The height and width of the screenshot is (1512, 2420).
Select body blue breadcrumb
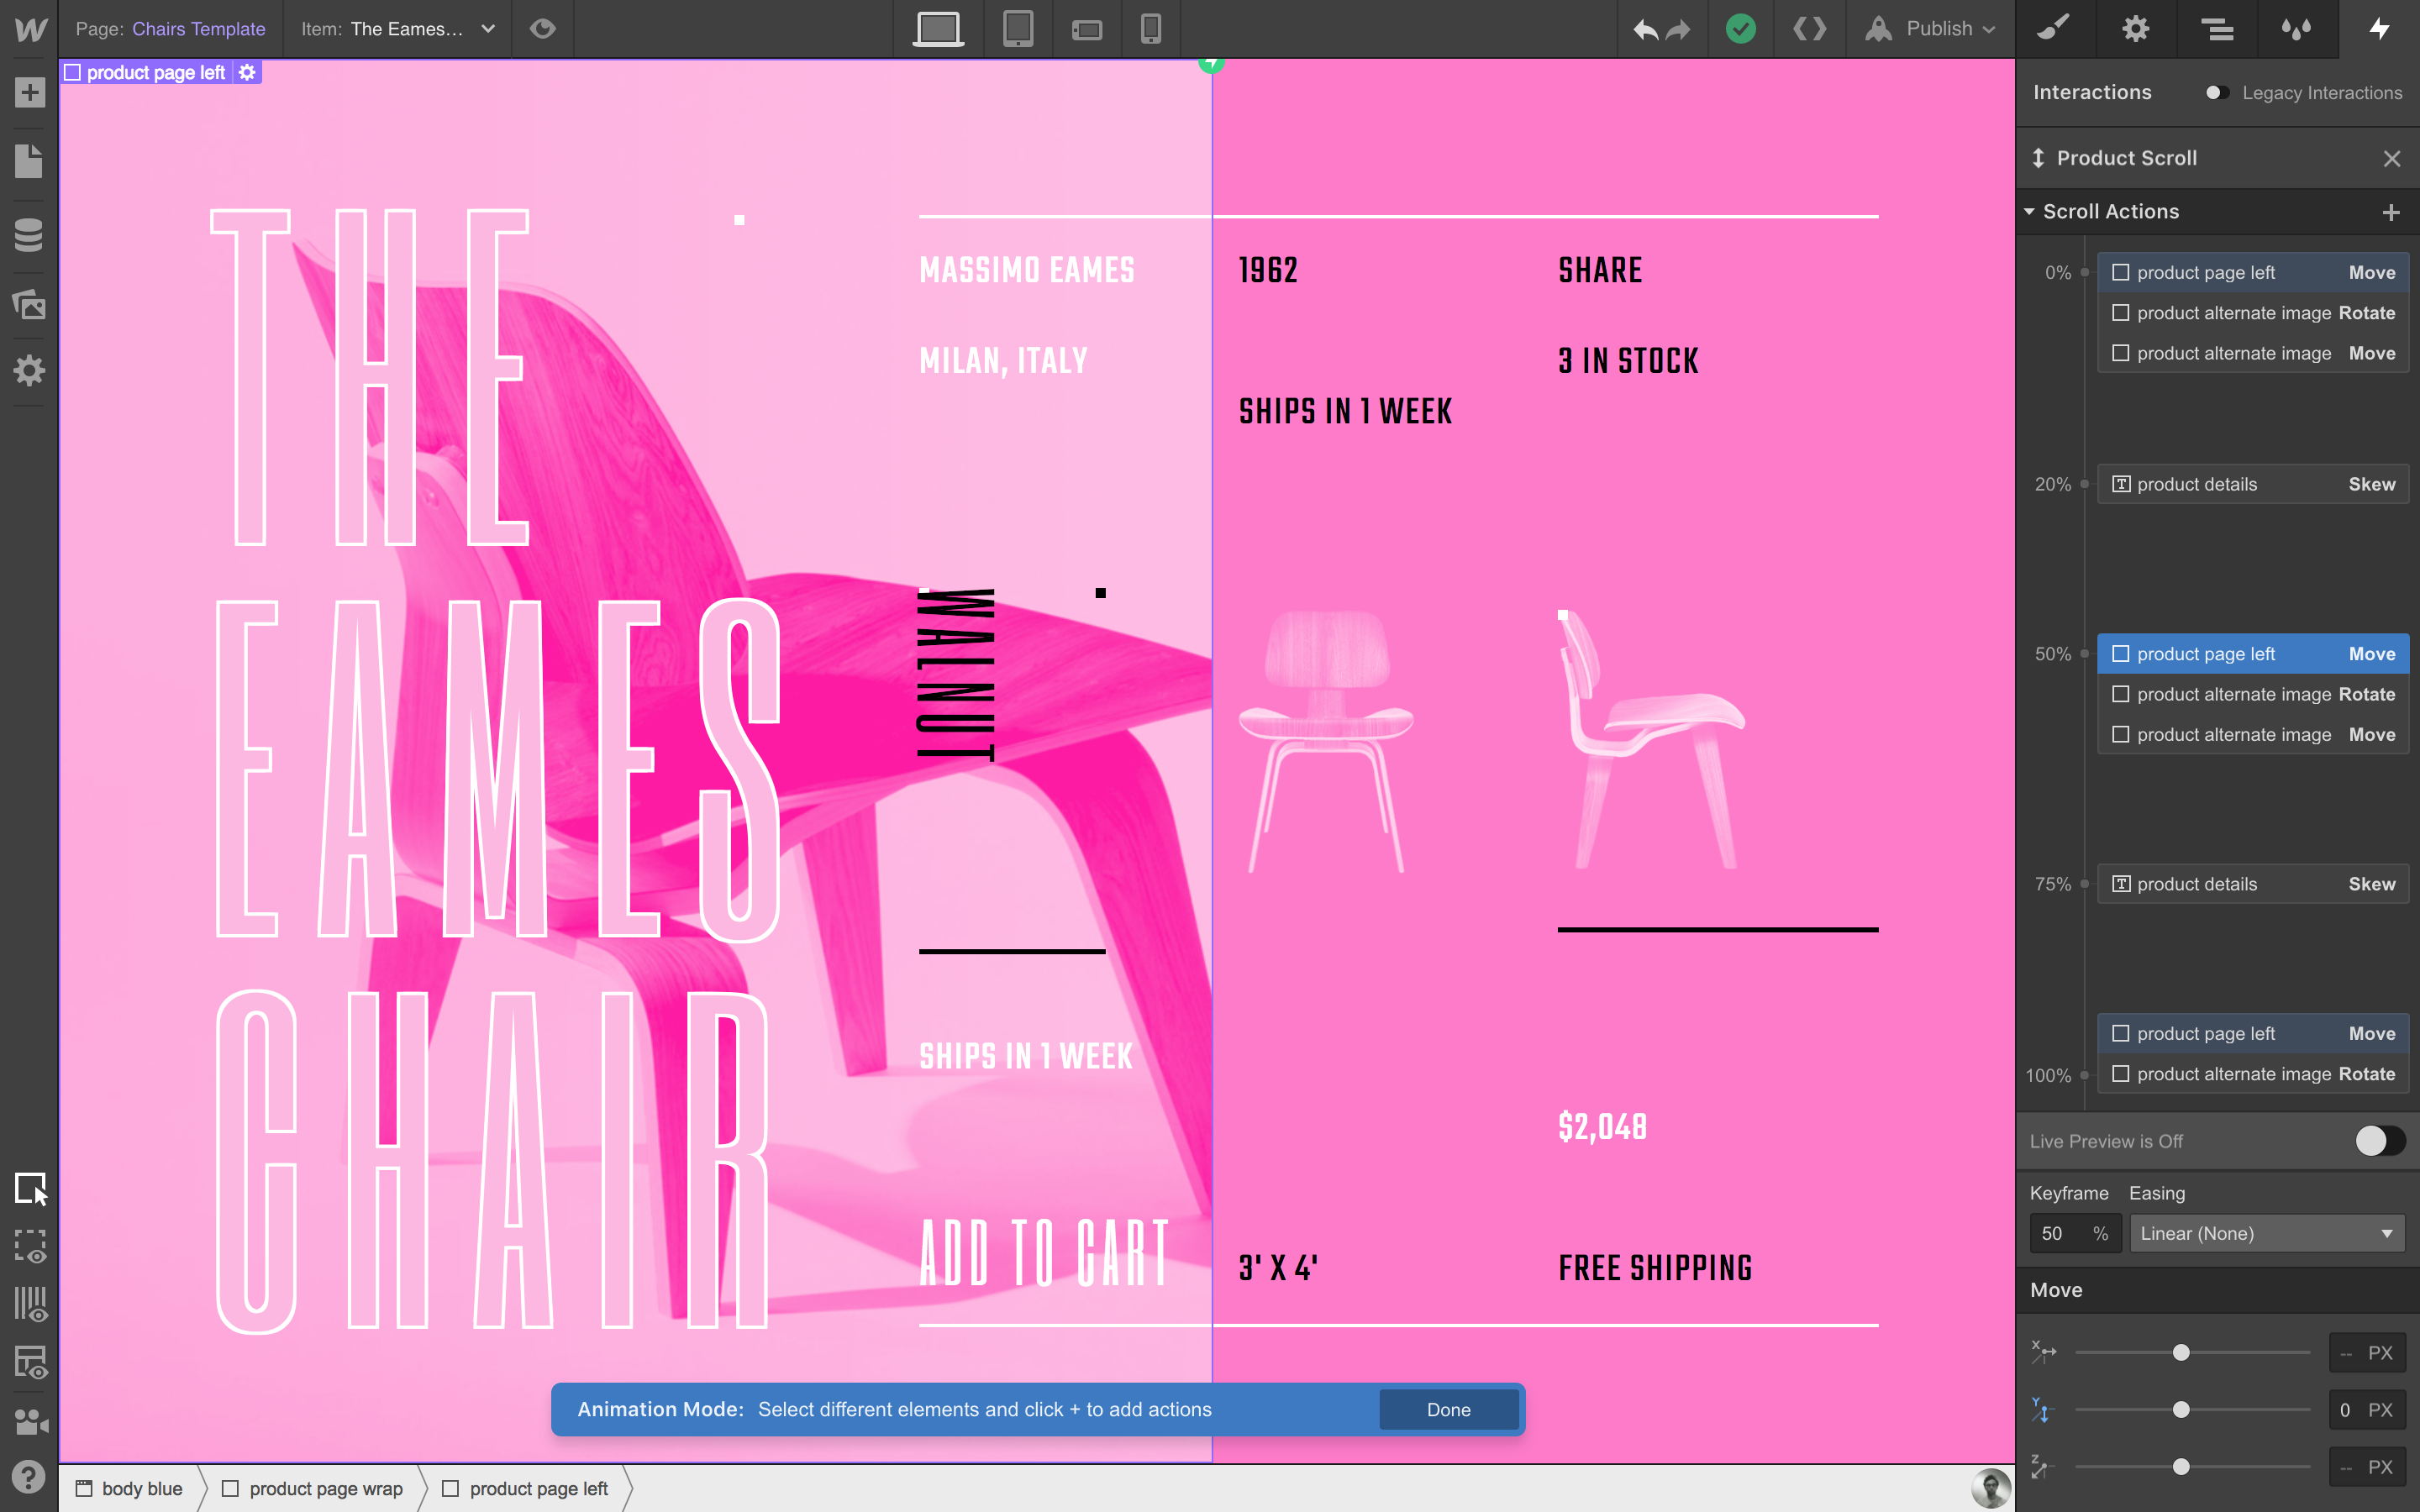tap(130, 1489)
